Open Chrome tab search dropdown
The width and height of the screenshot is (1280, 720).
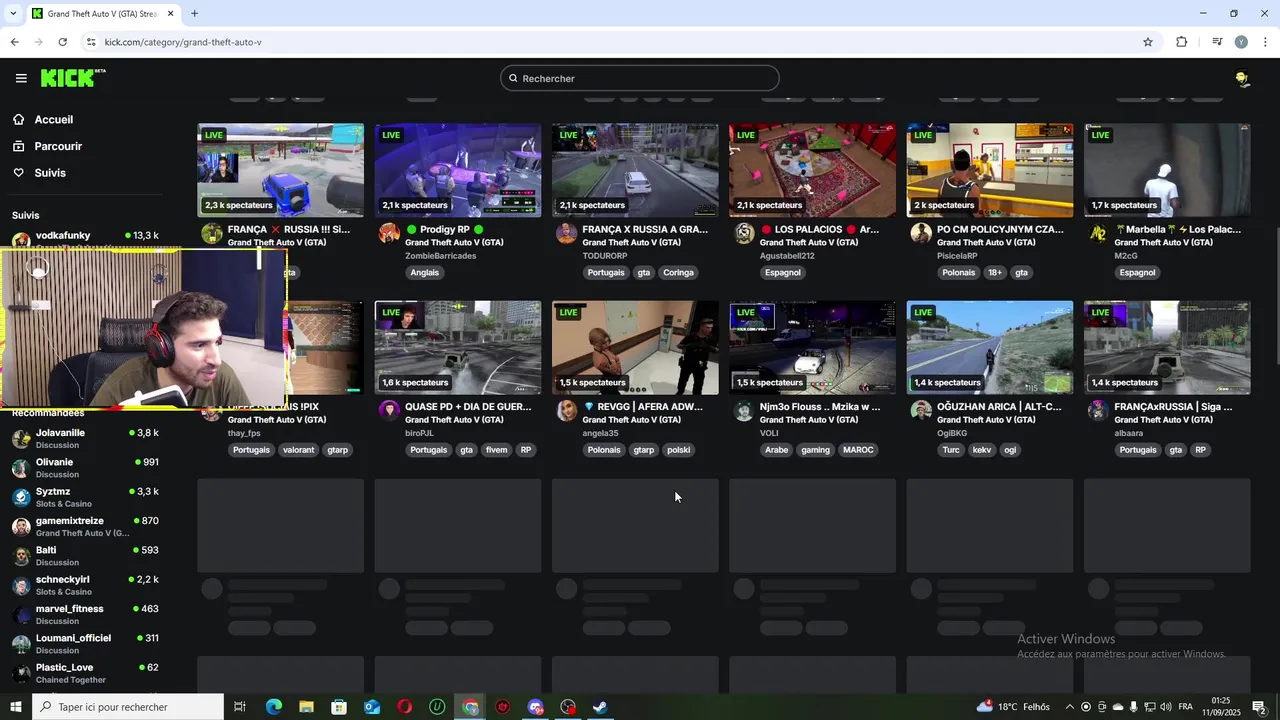point(13,13)
